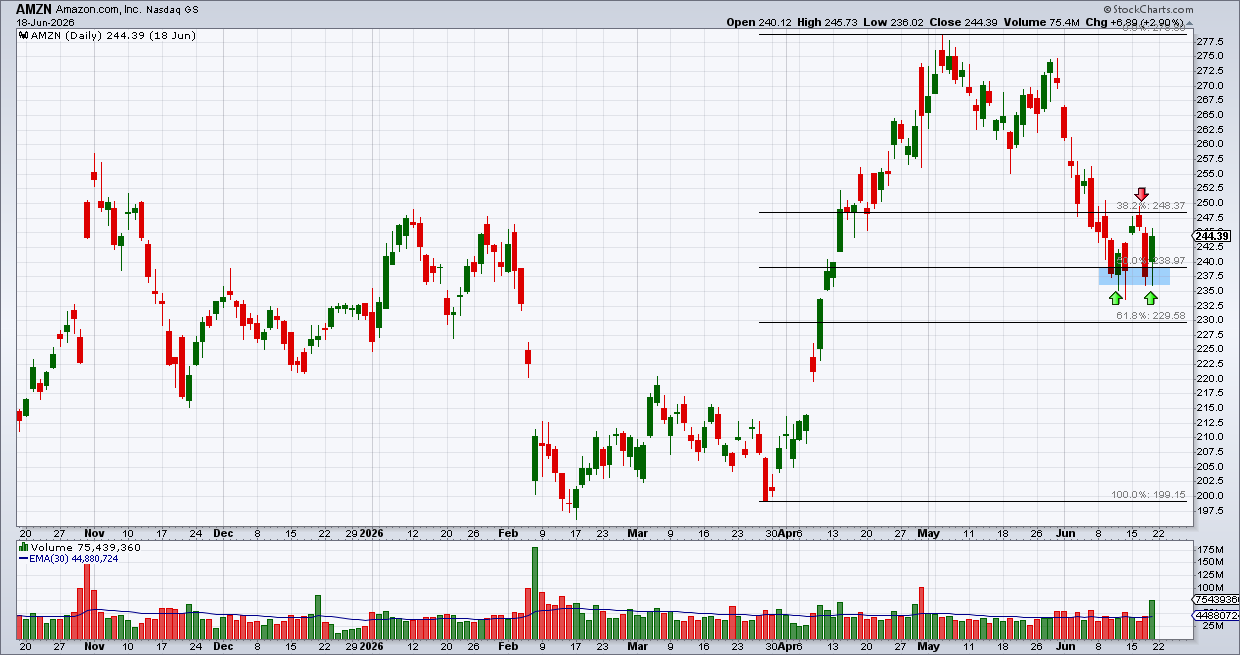Image resolution: width=1240 pixels, height=655 pixels.
Task: Click the 250.0 price axis label
Action: pos(1210,202)
